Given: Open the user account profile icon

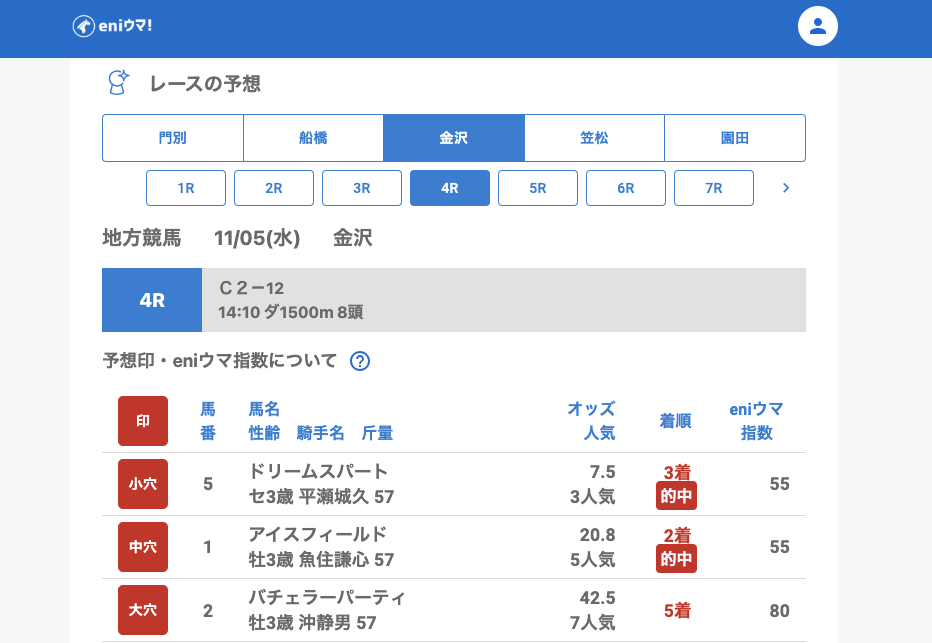Looking at the screenshot, I should (817, 26).
